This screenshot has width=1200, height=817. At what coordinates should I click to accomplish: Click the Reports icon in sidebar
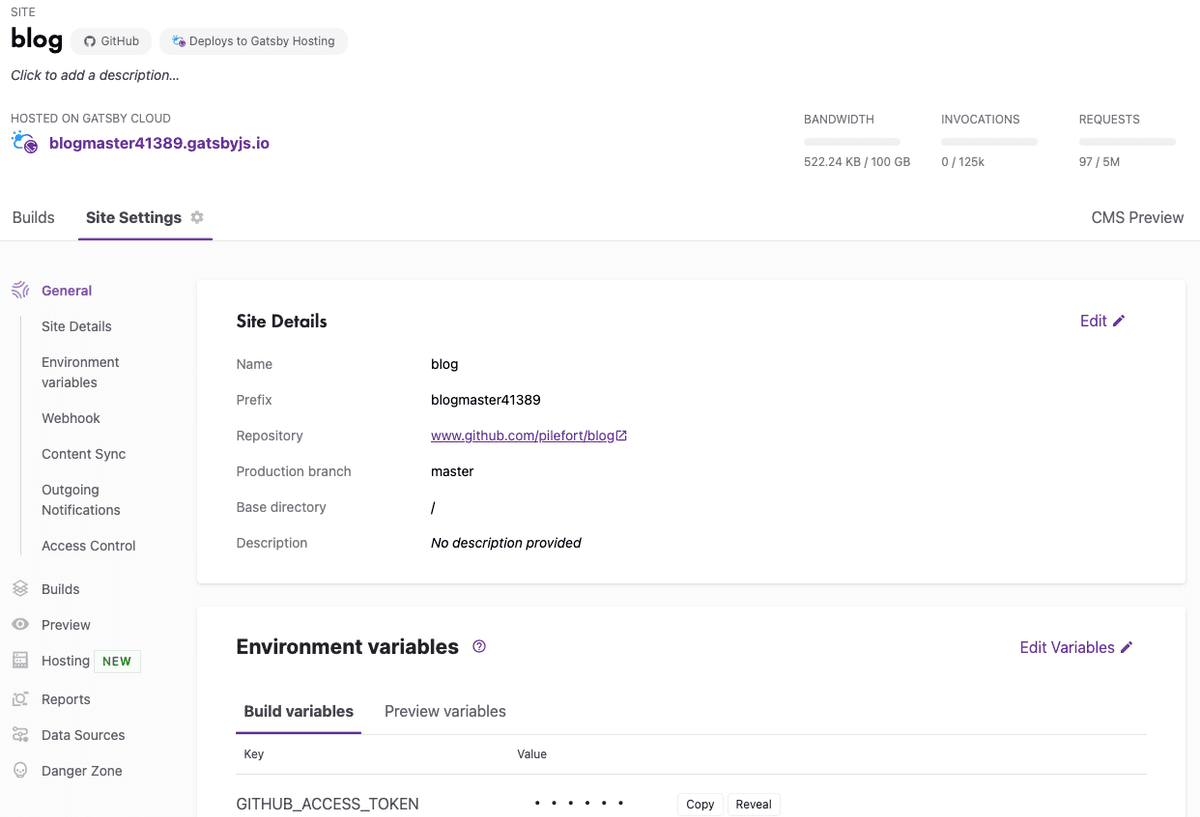click(x=20, y=699)
